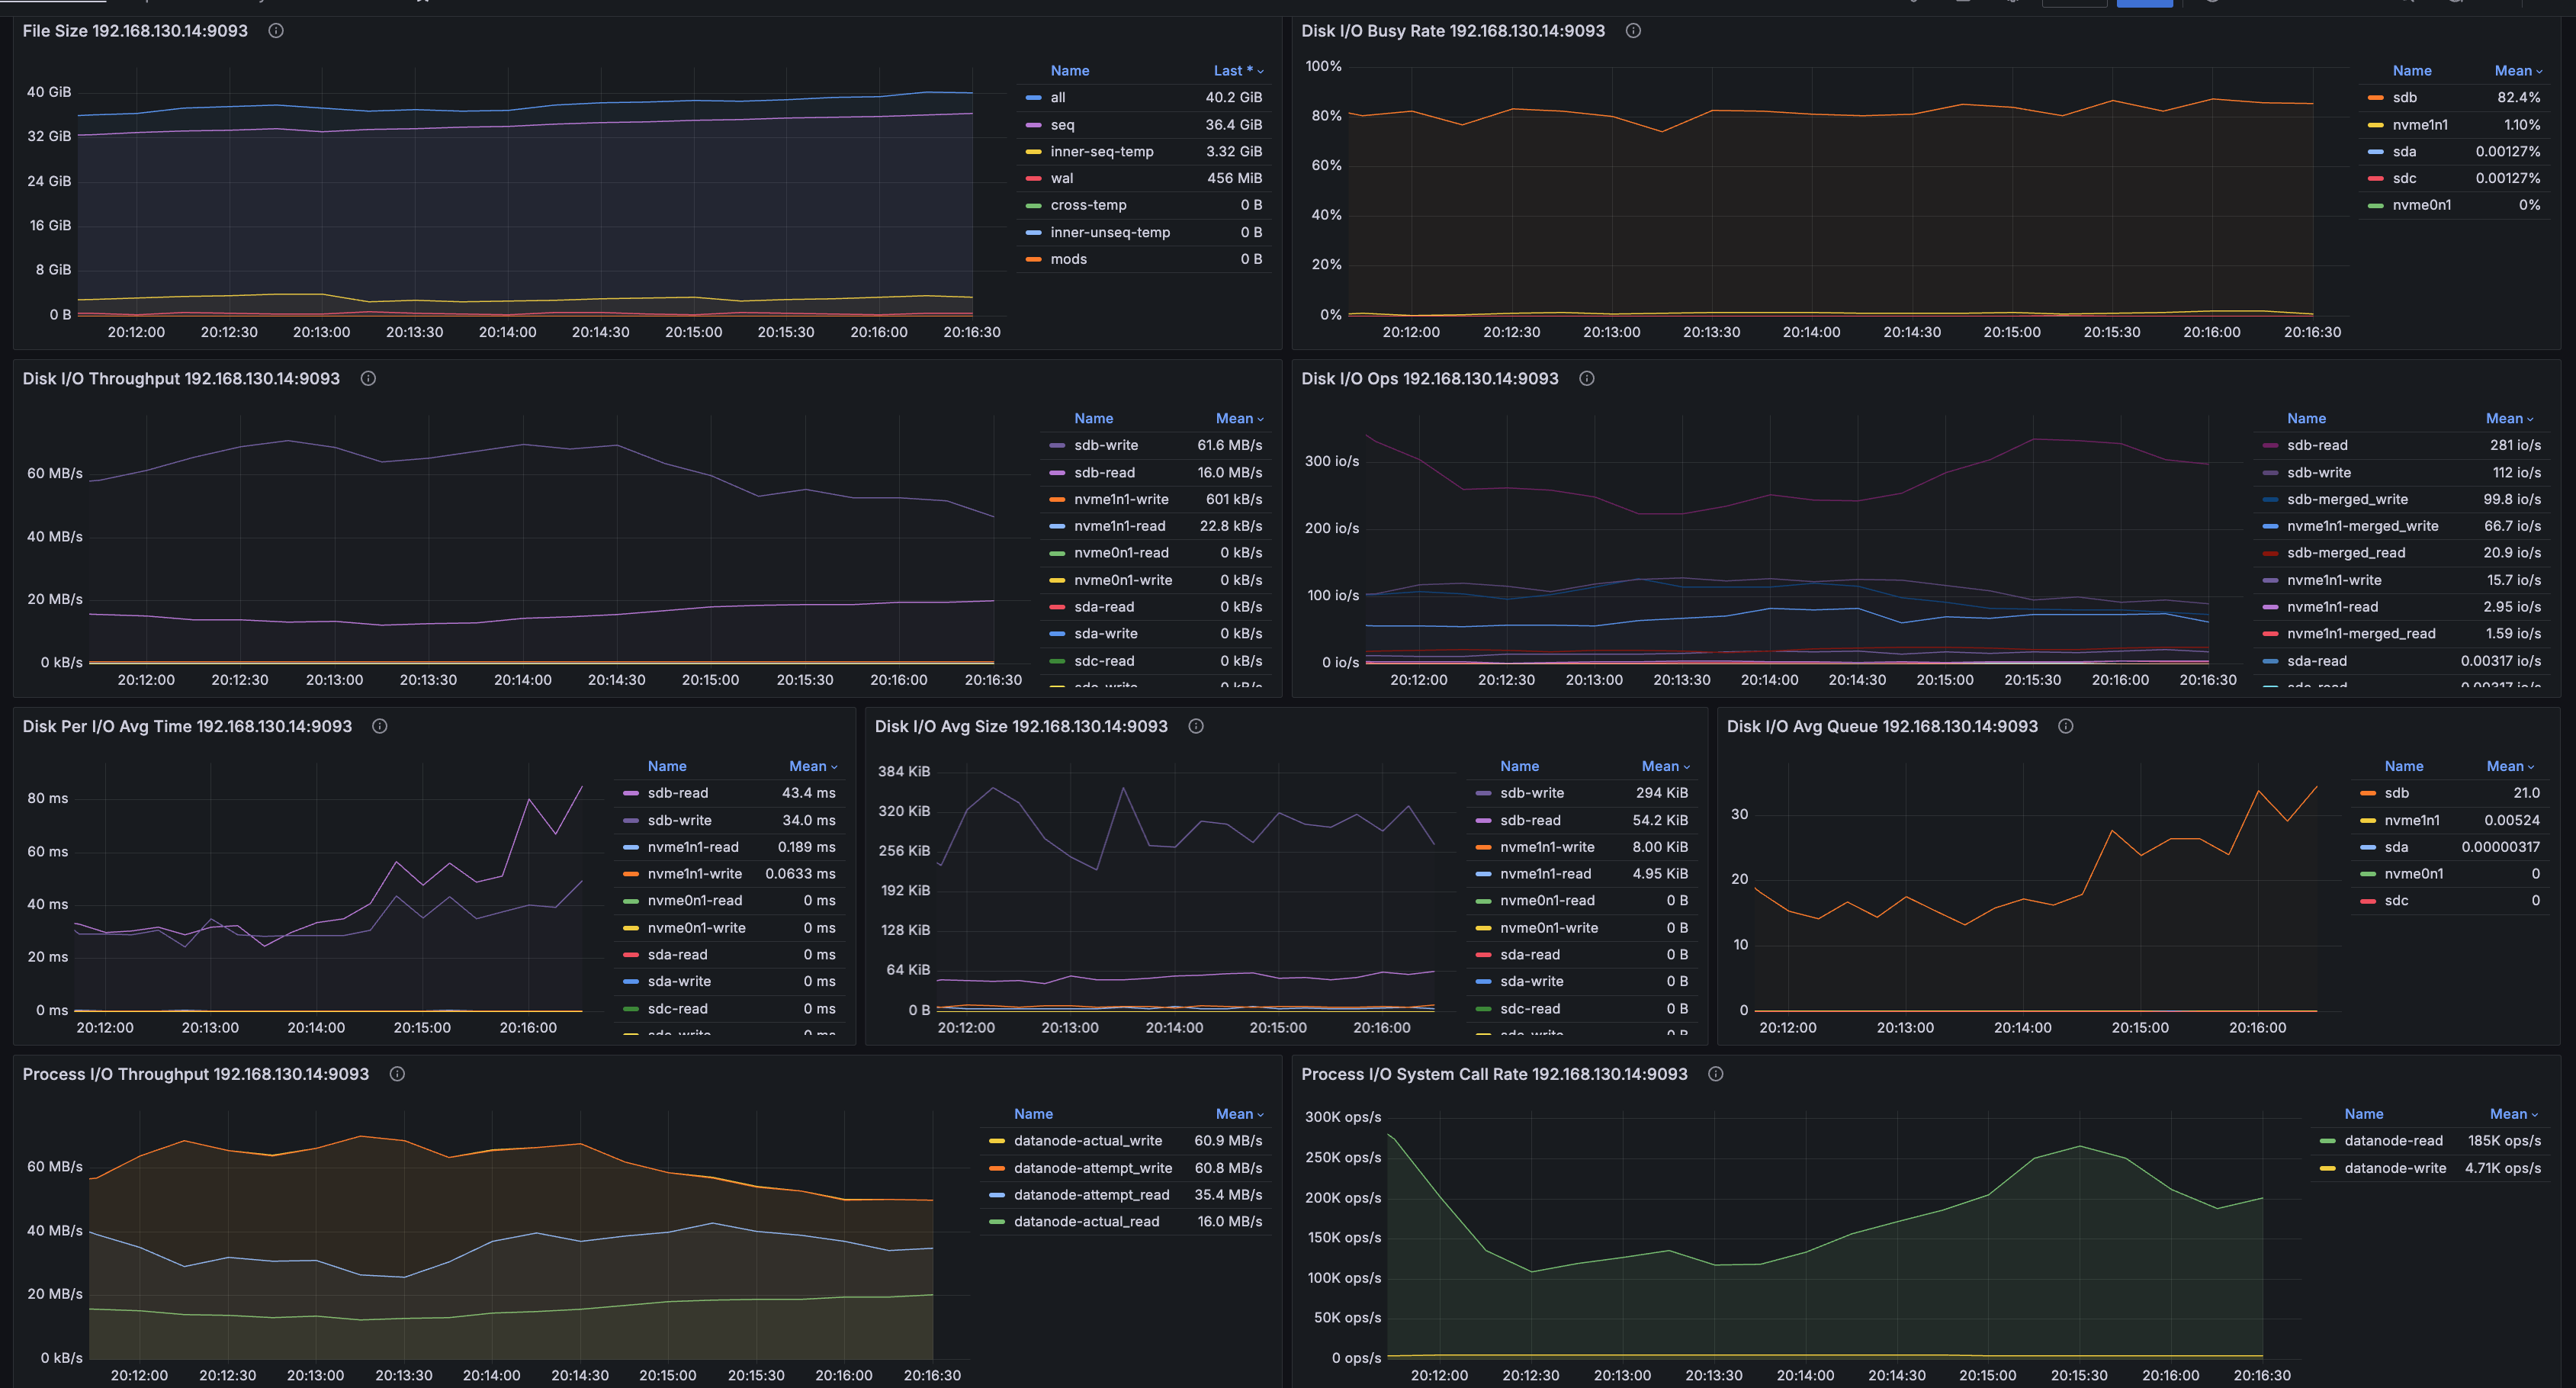Click info icon by Process I/O System Call Rate
The image size is (2576, 1388).
pyautogui.click(x=1715, y=1074)
